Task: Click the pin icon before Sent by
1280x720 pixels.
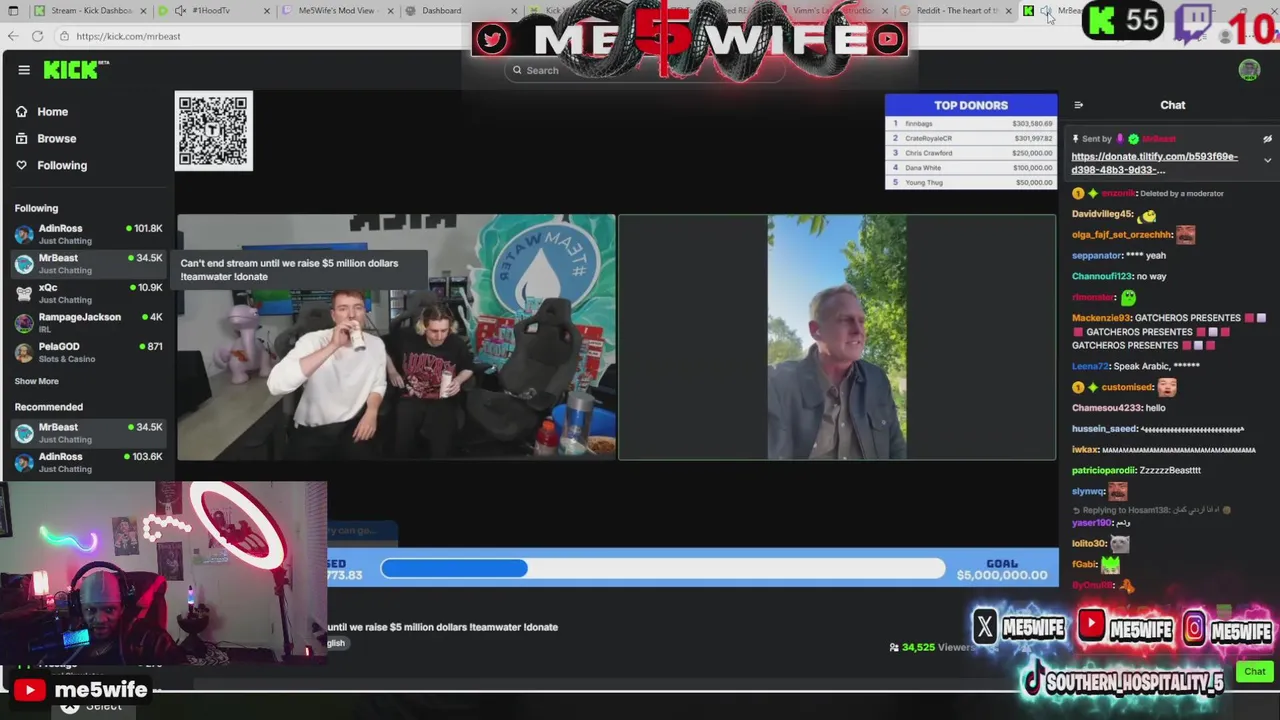Action: coord(1076,139)
